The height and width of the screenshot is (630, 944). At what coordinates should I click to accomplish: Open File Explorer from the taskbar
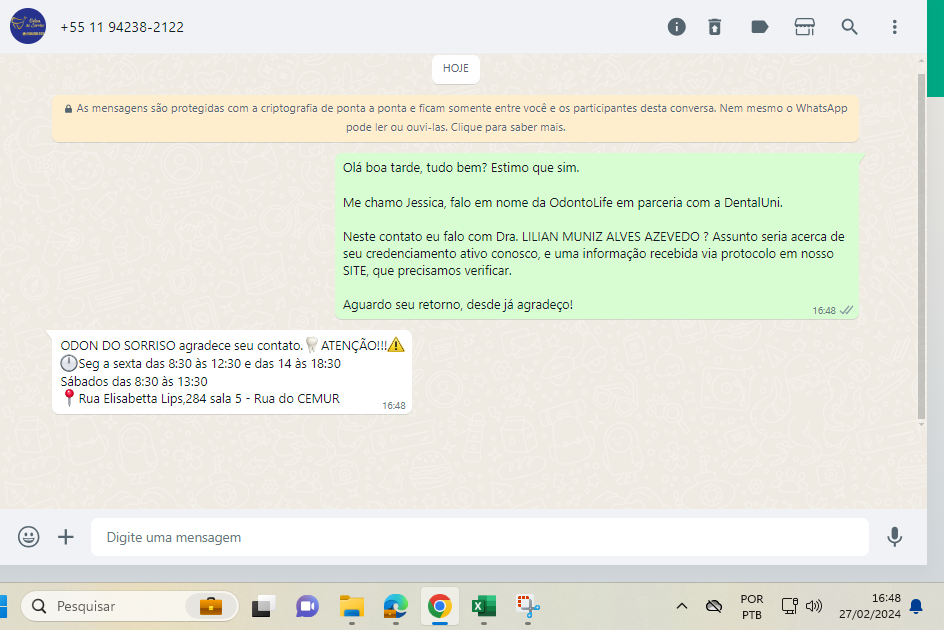[352, 606]
